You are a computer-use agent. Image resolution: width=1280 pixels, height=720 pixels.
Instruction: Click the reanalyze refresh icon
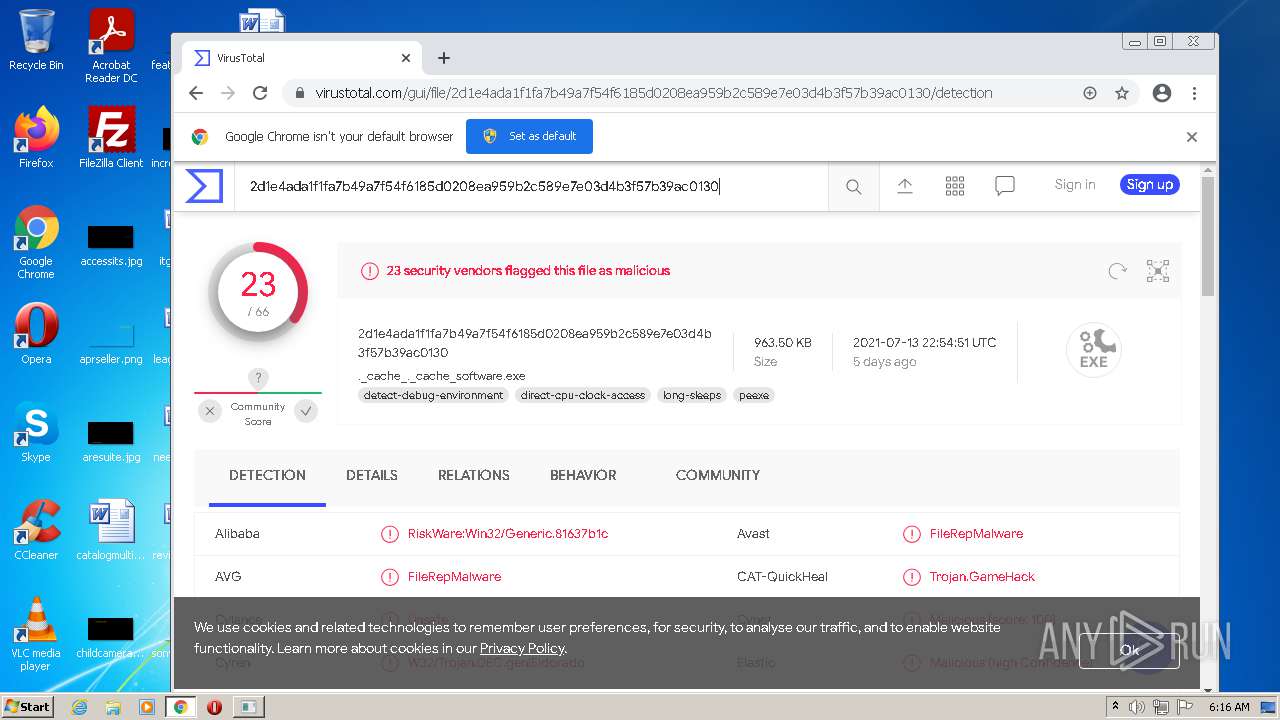[x=1118, y=271]
